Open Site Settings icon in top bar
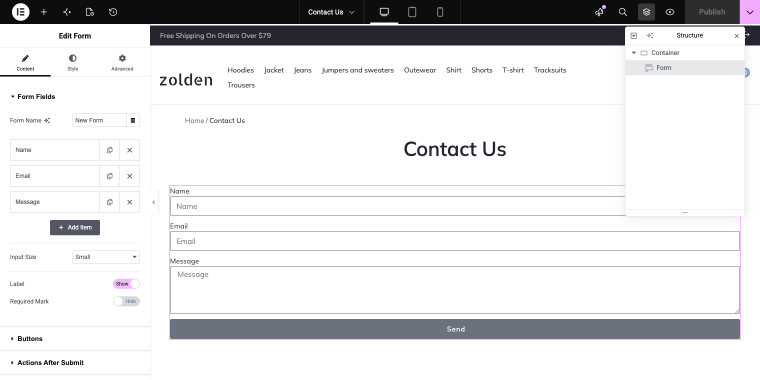The height and width of the screenshot is (380, 760). (67, 12)
